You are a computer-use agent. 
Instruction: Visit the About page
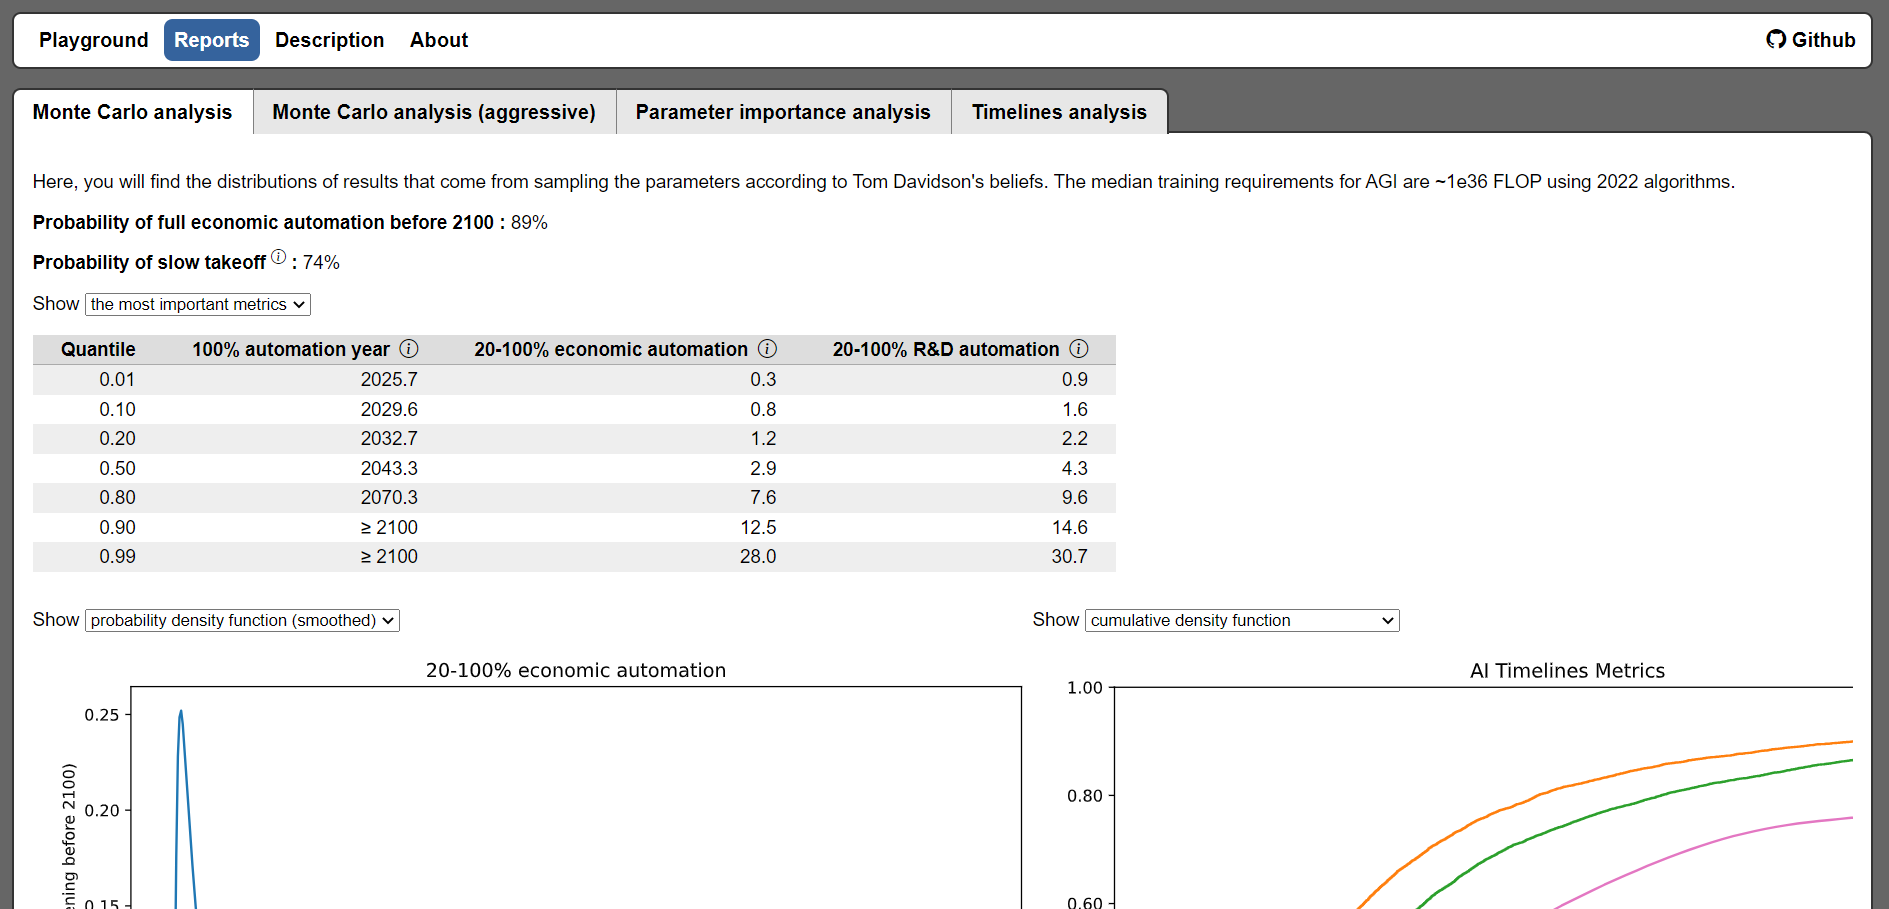438,40
